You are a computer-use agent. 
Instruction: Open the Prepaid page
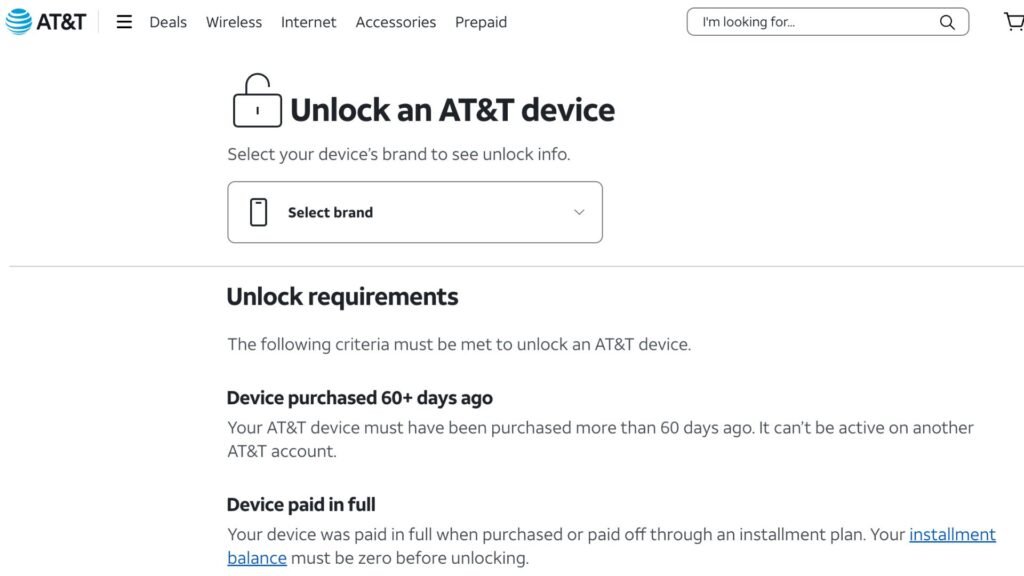(480, 21)
